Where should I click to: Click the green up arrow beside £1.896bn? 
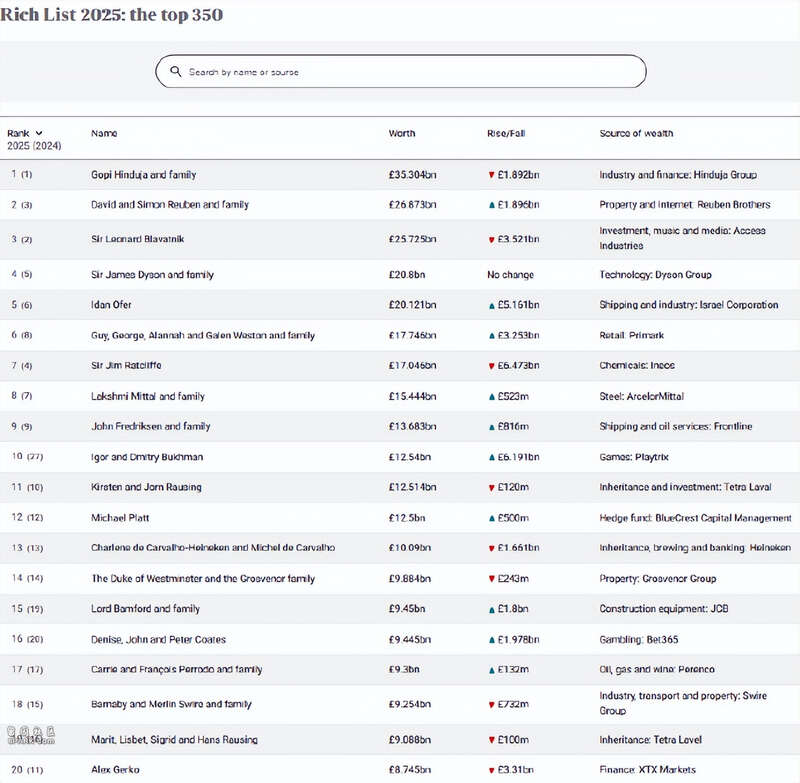491,205
